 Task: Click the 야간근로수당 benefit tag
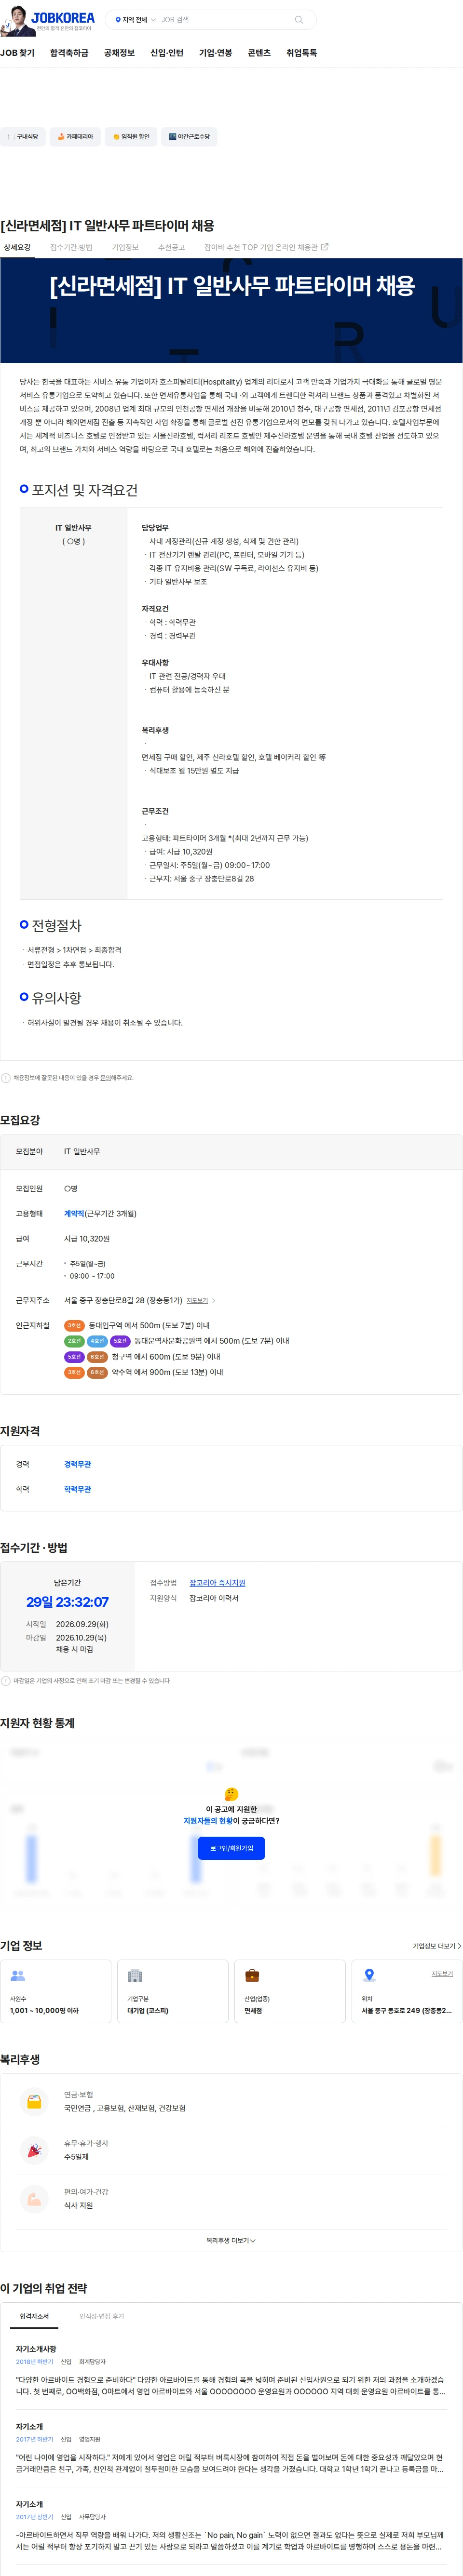coord(189,137)
